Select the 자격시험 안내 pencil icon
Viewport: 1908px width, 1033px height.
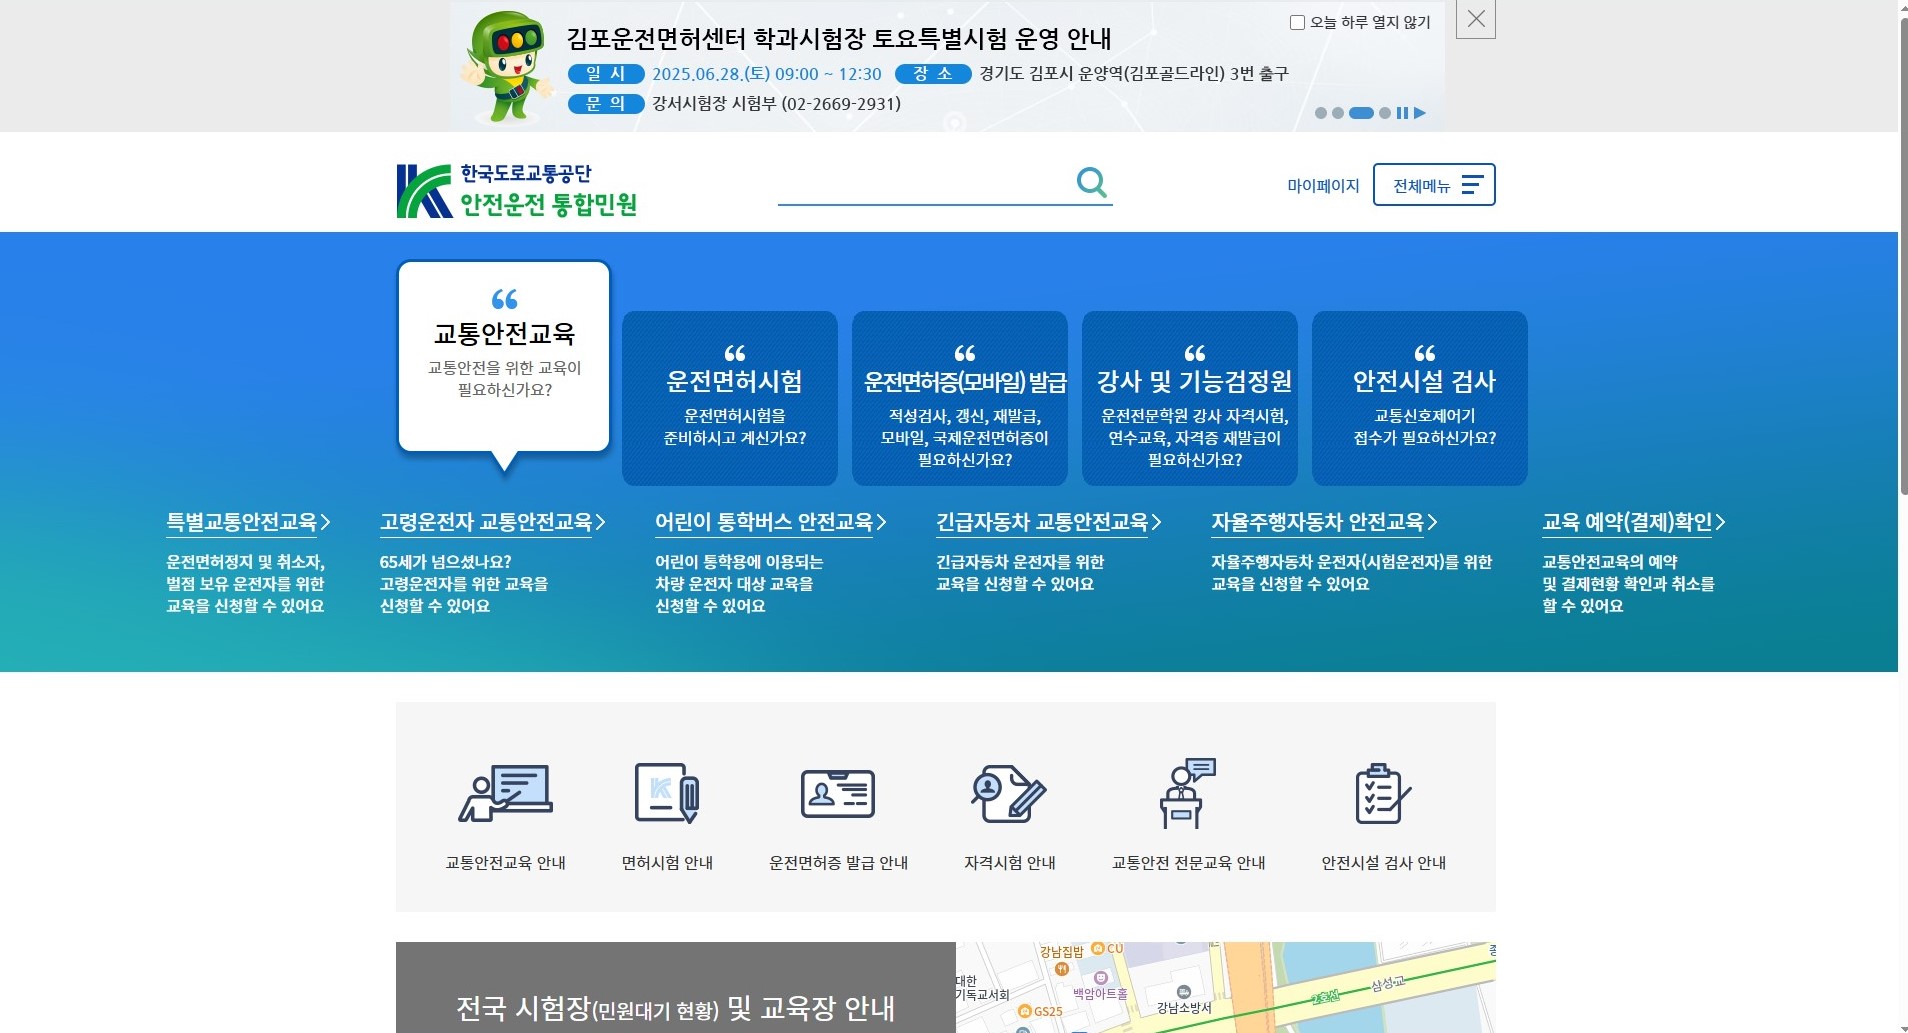point(1010,793)
